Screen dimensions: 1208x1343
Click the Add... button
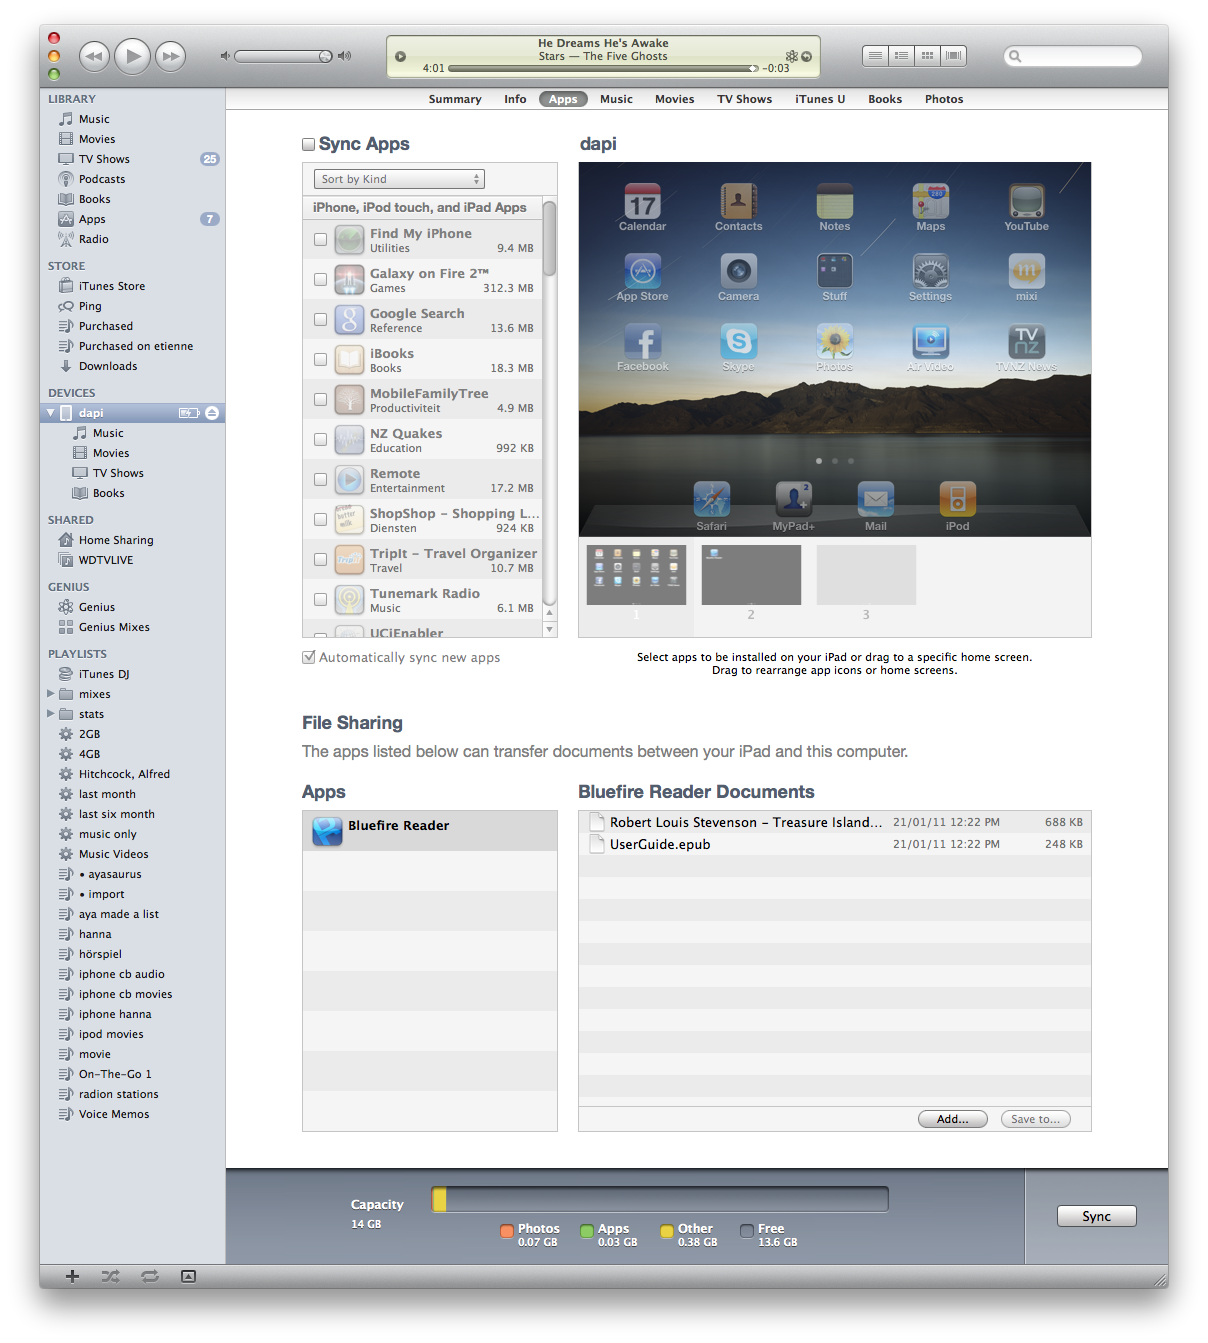click(x=952, y=1119)
